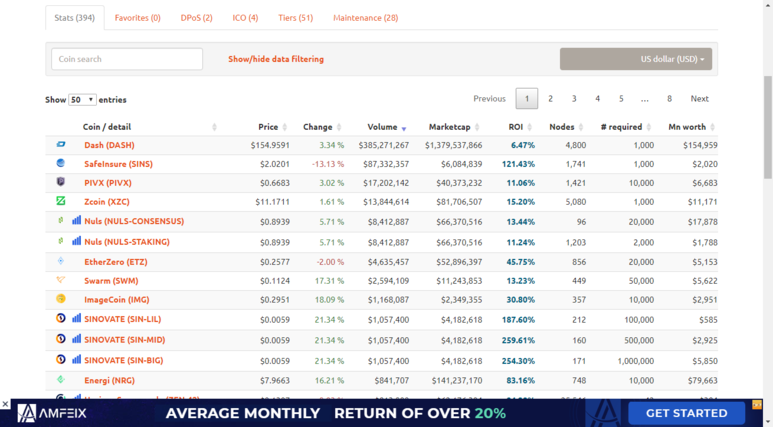
Task: Click the Swarm coin logo icon
Action: 61,280
